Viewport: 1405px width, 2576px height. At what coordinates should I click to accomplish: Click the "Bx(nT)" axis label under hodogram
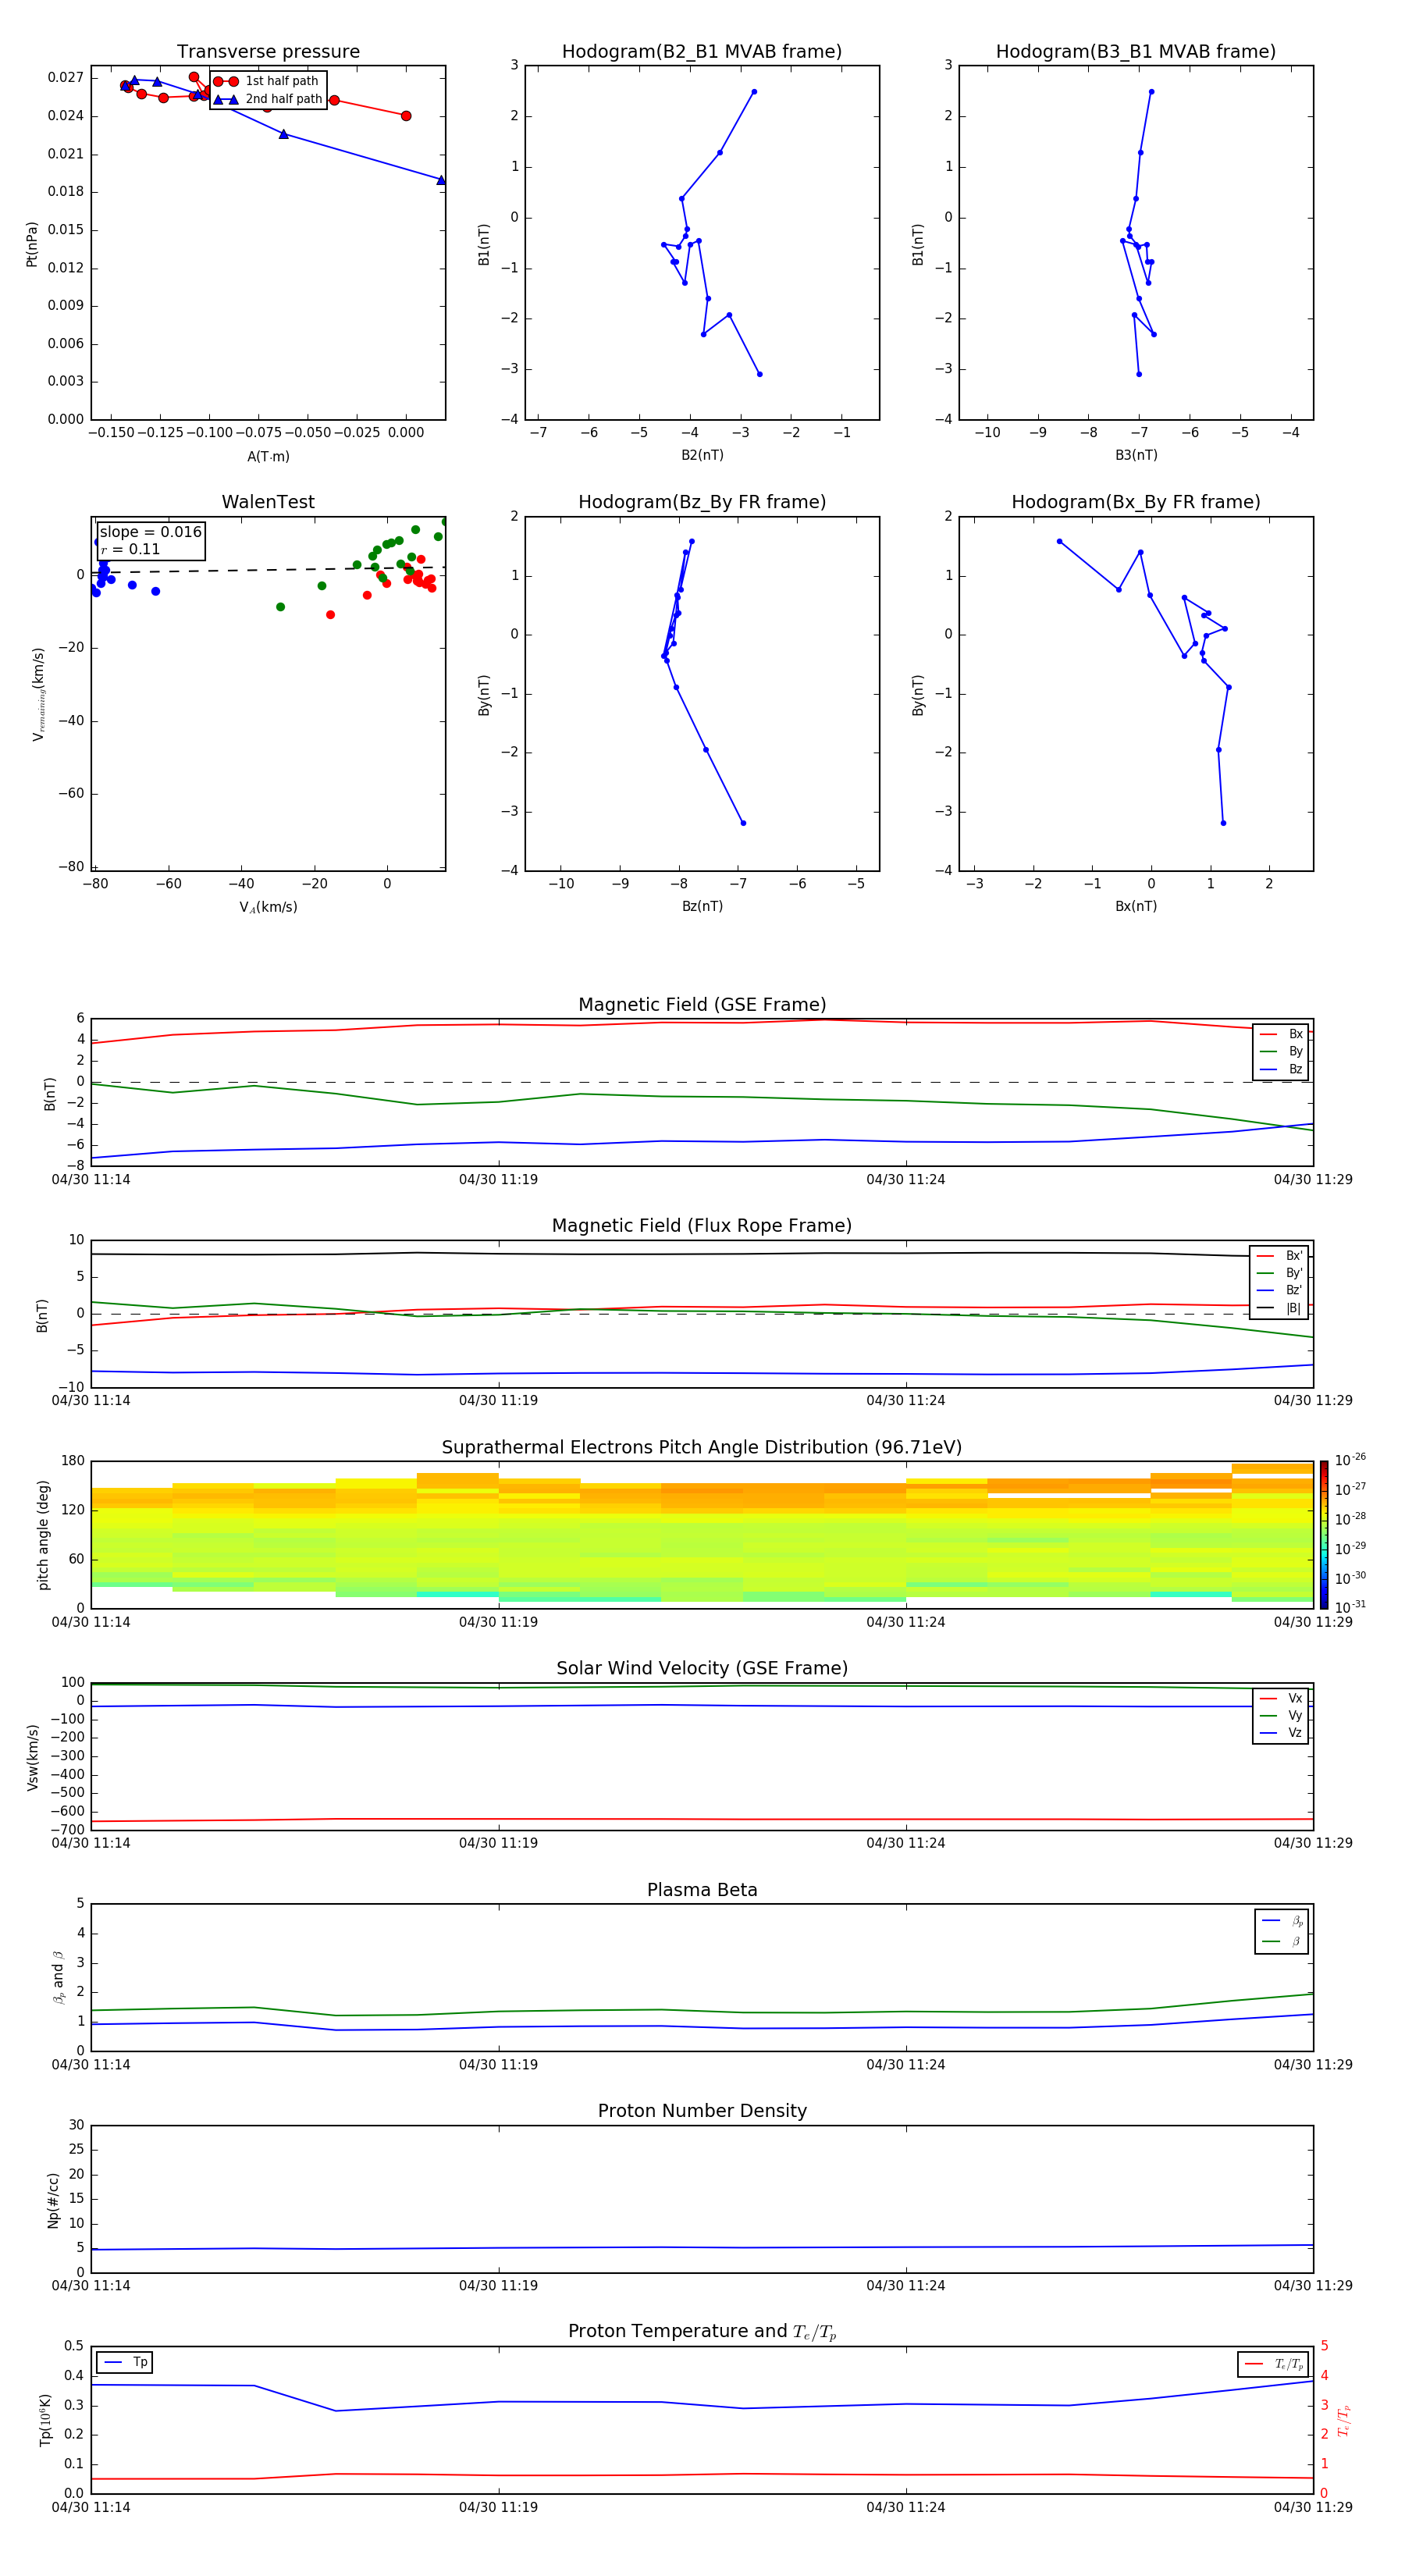click(x=1136, y=906)
